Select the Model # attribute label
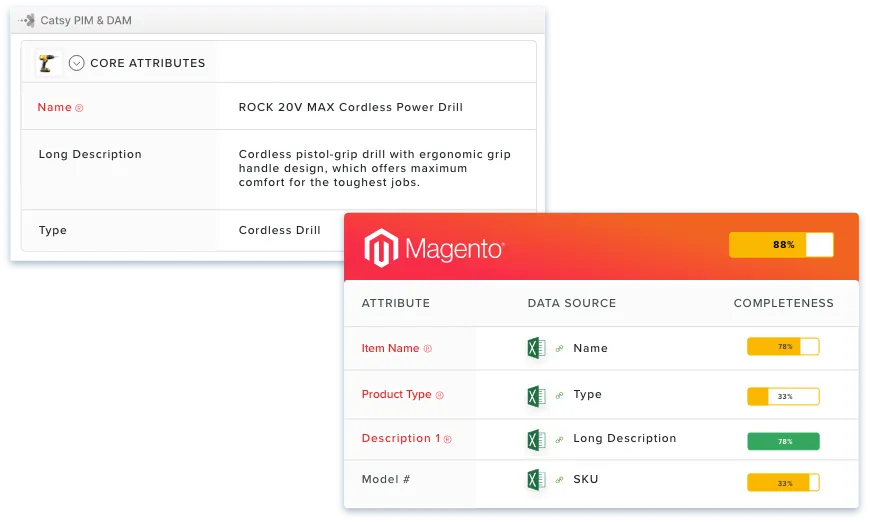This screenshot has width=870, height=522. [x=386, y=479]
